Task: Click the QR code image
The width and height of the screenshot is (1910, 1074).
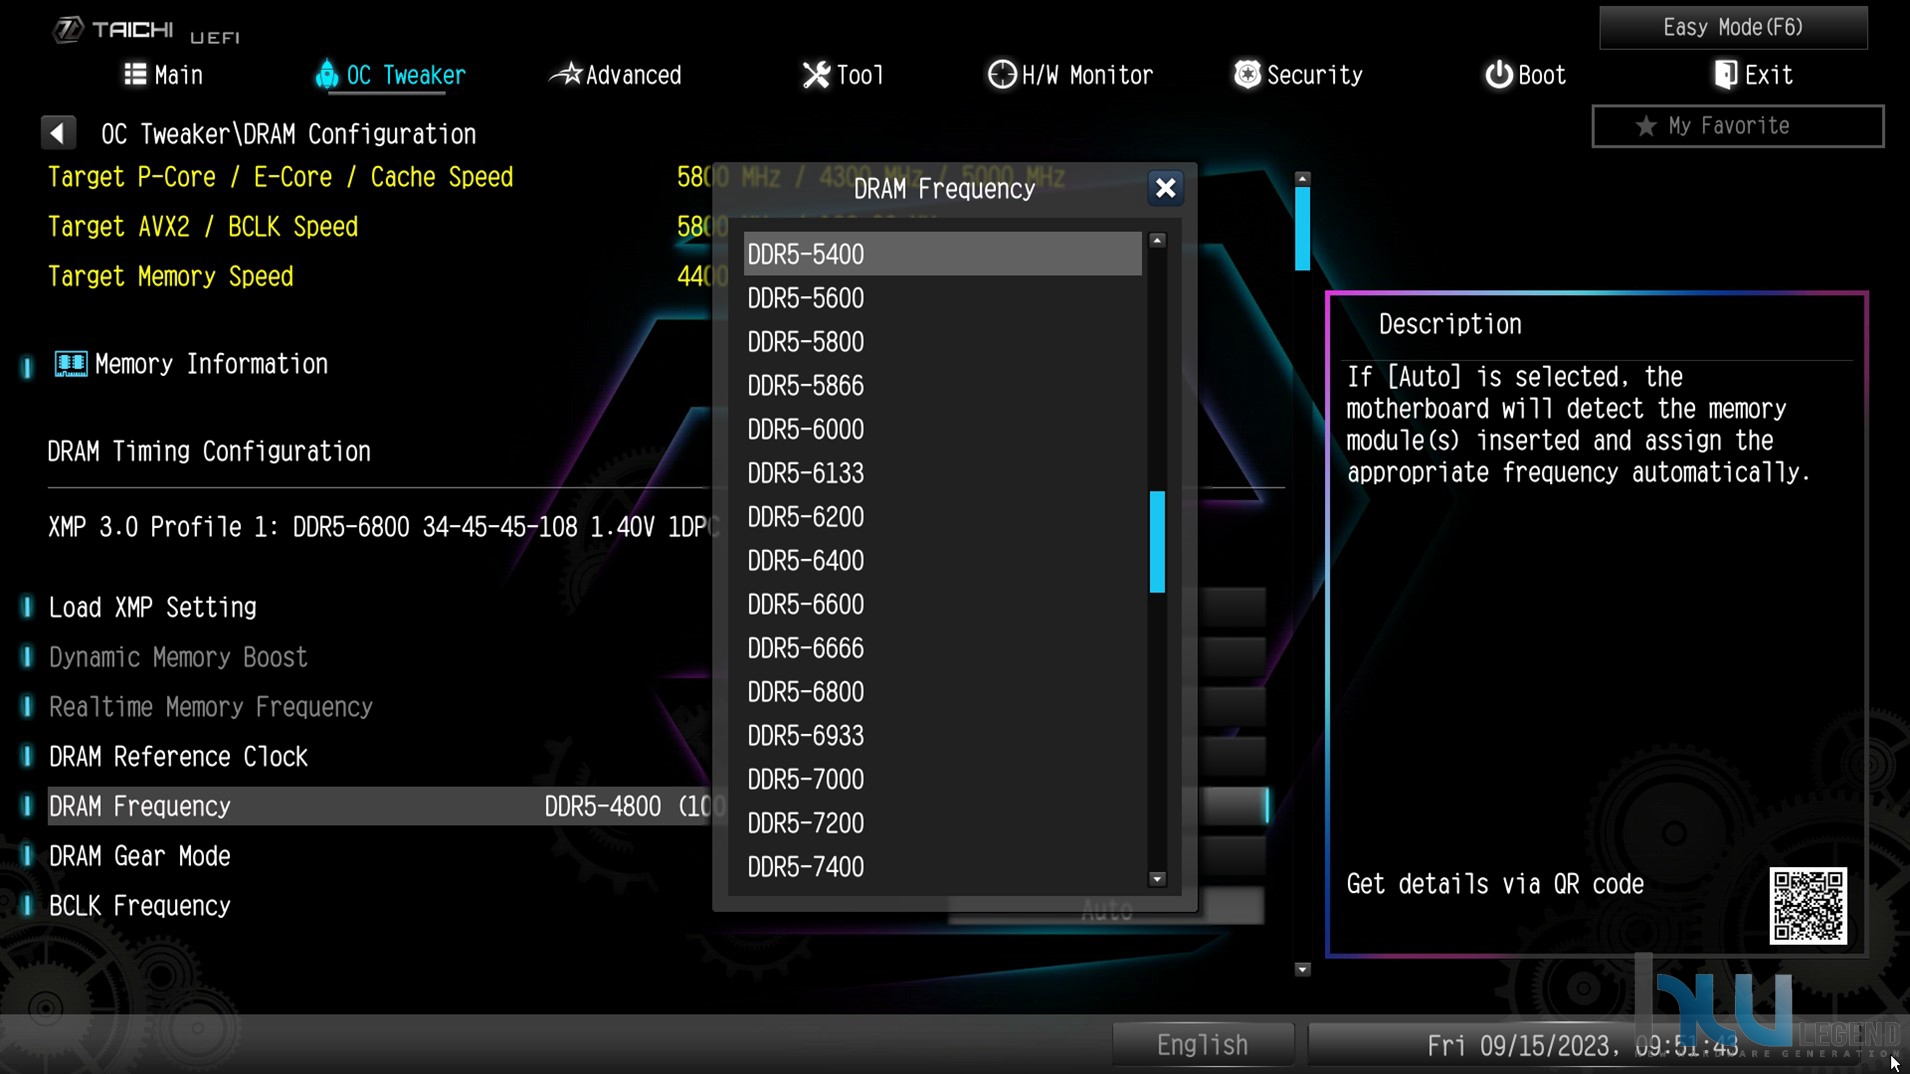Action: coord(1808,906)
